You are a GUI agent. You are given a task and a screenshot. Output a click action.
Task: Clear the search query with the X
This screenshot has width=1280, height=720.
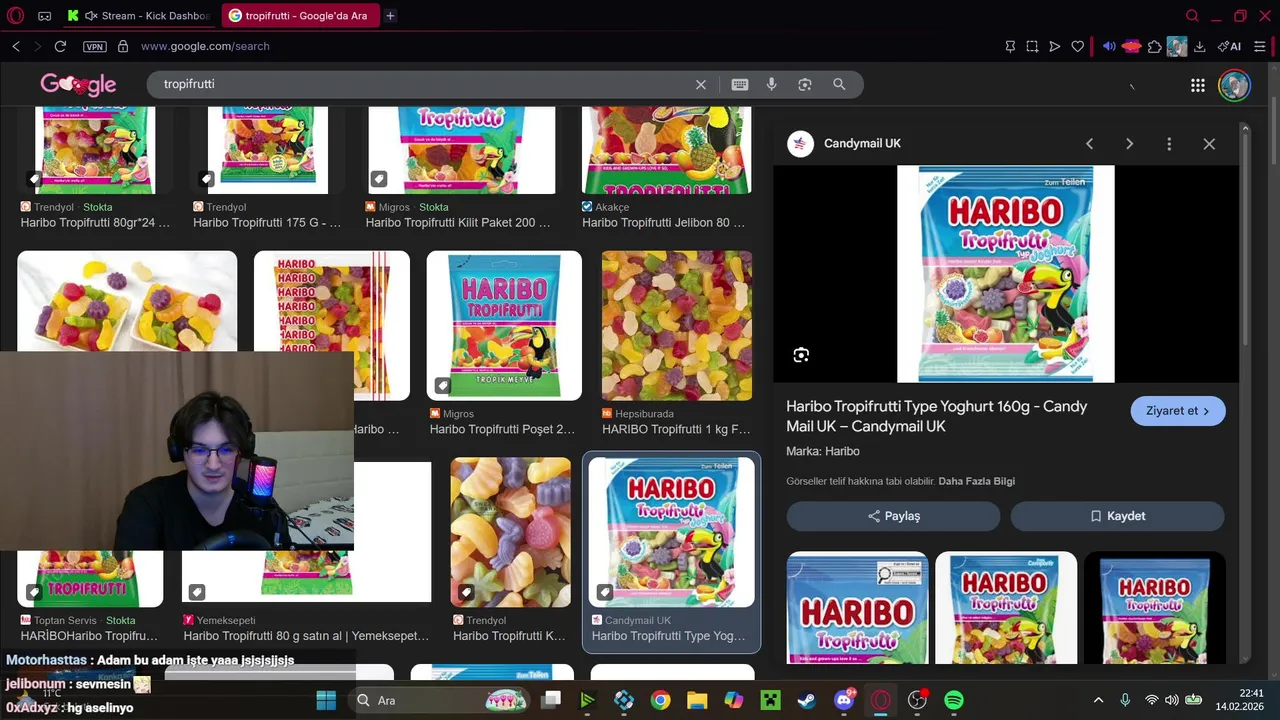(x=701, y=85)
